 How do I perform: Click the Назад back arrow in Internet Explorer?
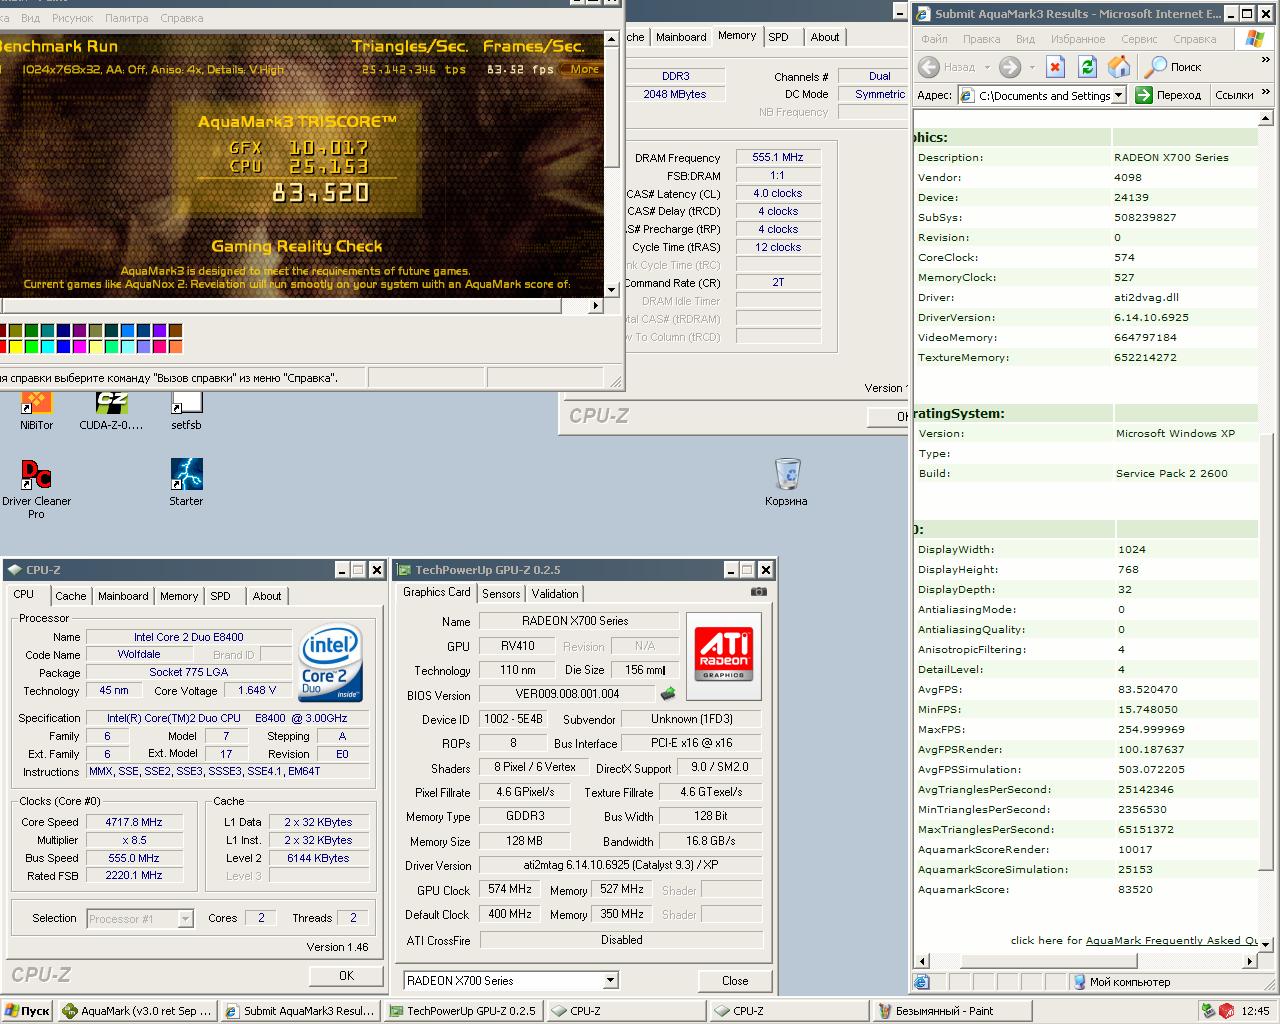pyautogui.click(x=929, y=67)
